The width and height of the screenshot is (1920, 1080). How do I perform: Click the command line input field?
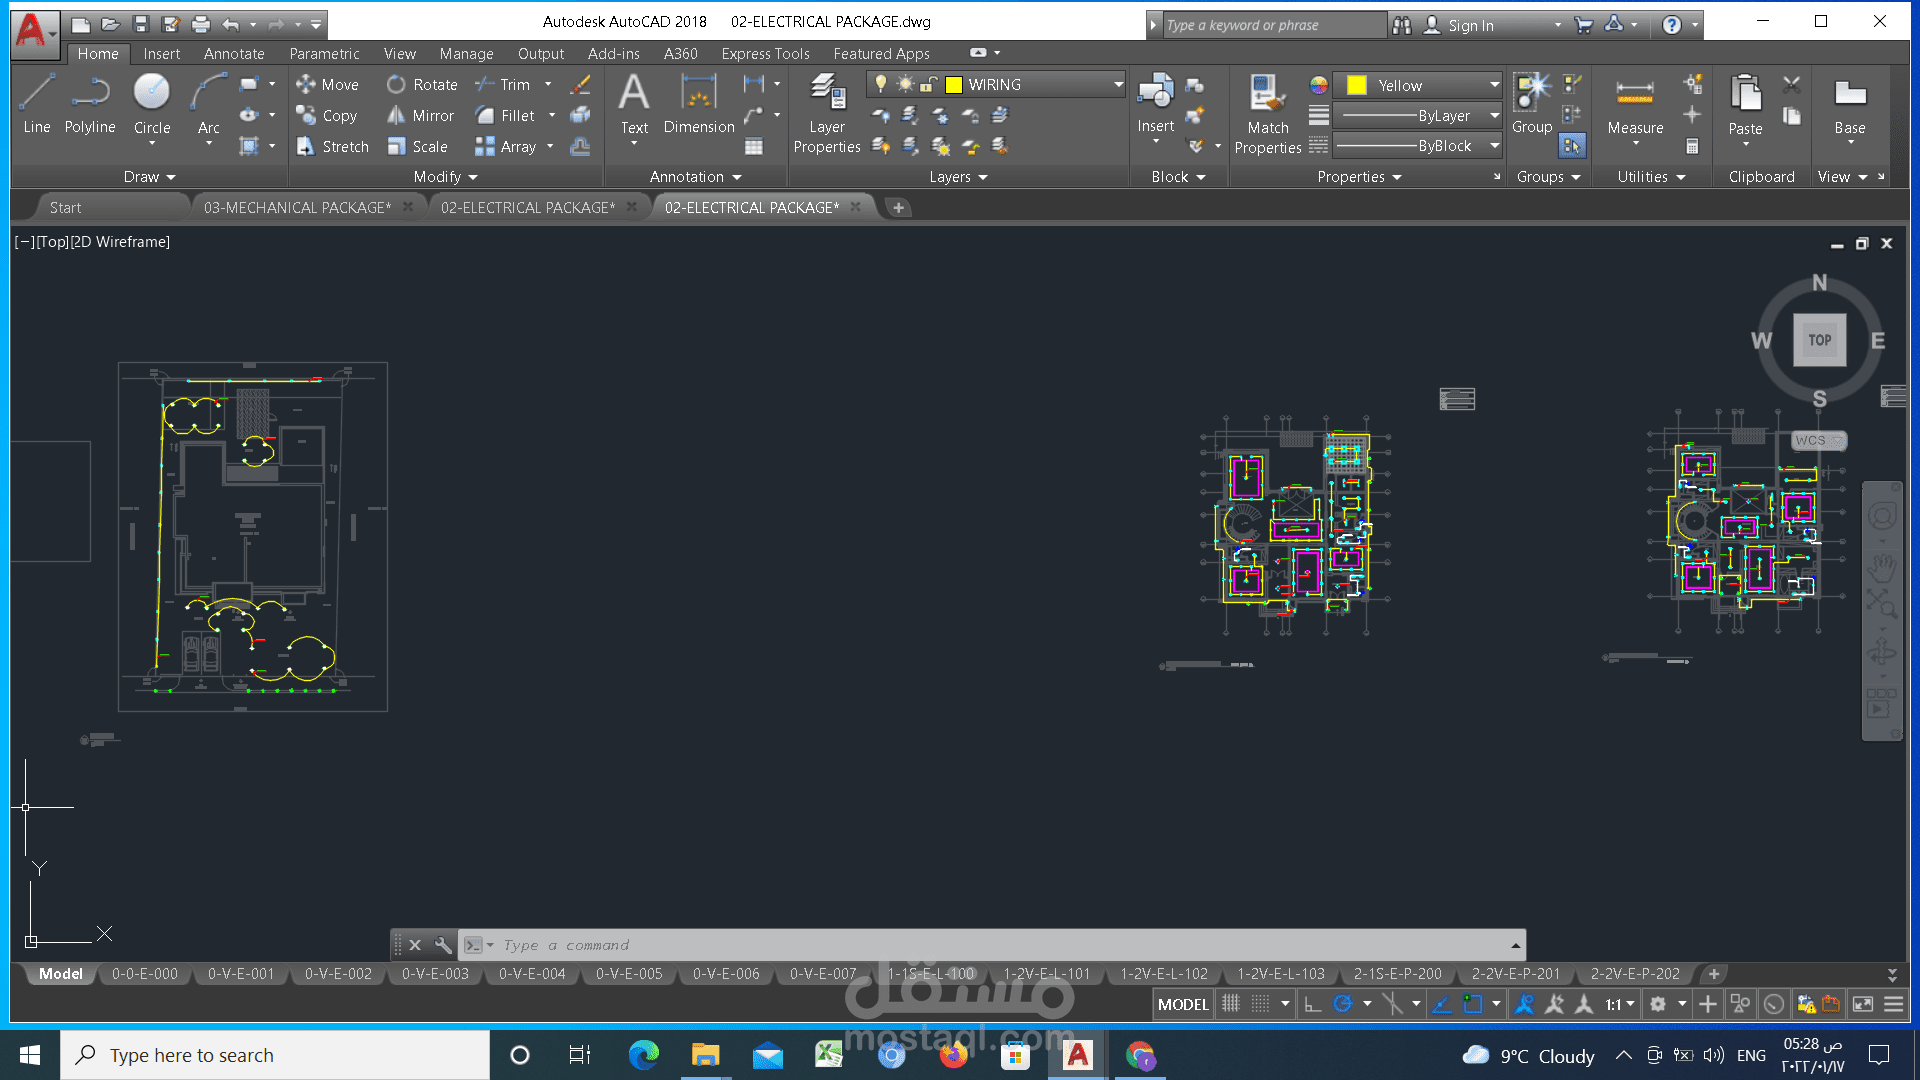pos(1000,945)
